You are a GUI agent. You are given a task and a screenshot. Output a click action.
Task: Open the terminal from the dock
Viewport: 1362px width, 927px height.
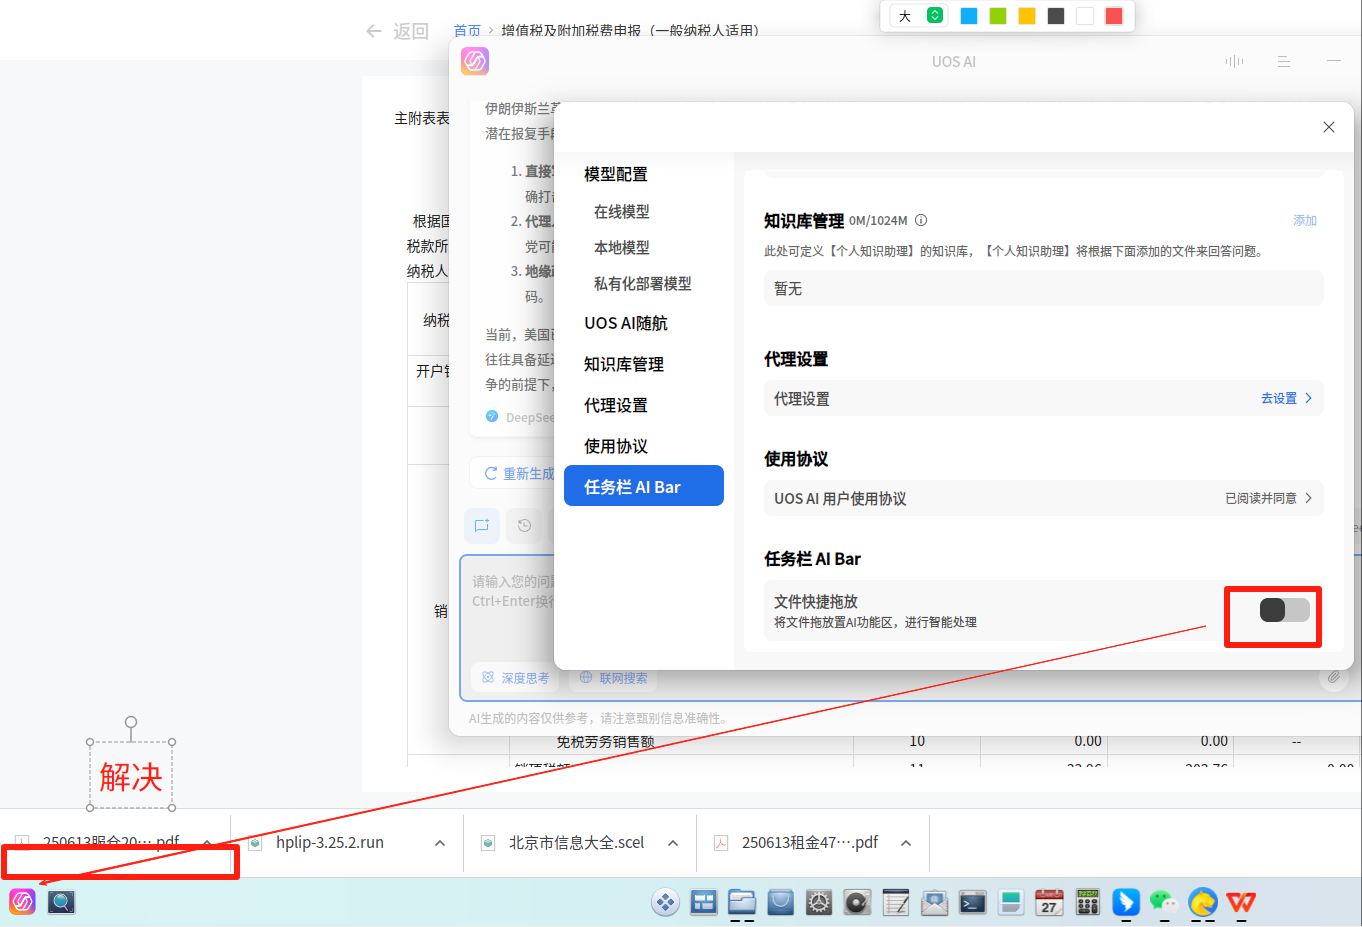(973, 902)
